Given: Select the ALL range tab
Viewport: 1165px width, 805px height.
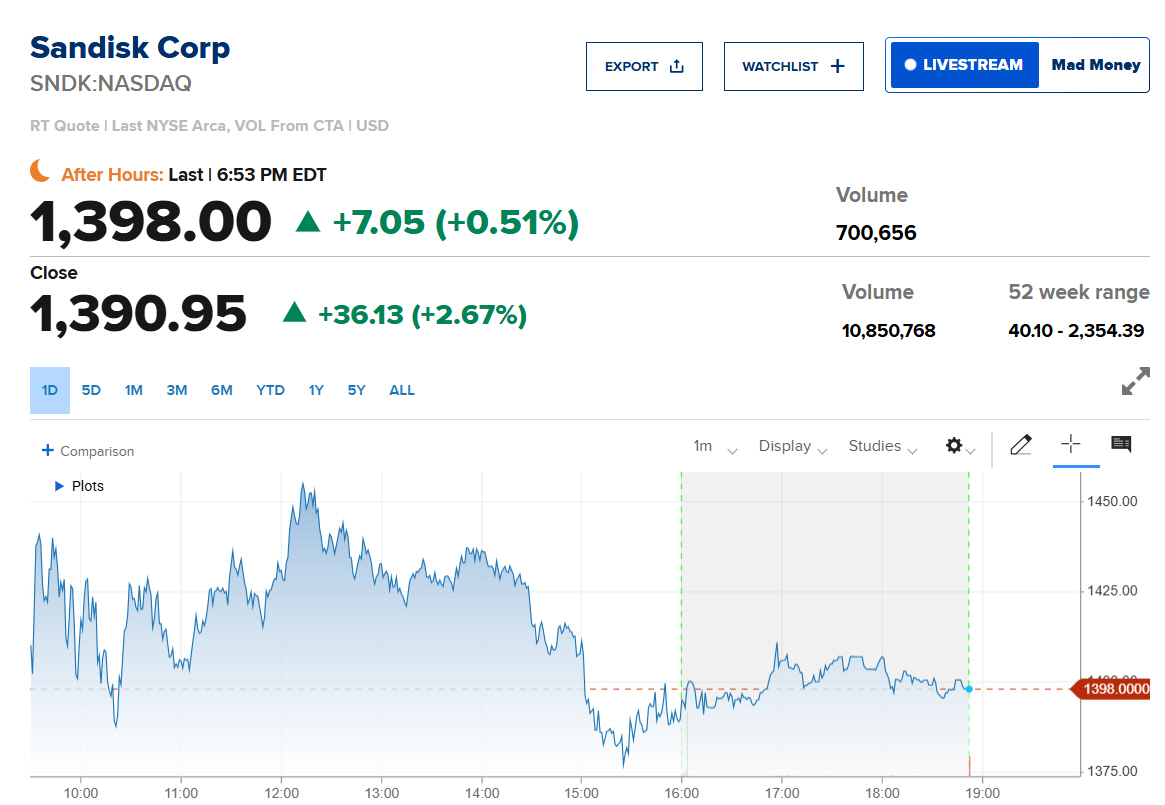Looking at the screenshot, I should [402, 390].
